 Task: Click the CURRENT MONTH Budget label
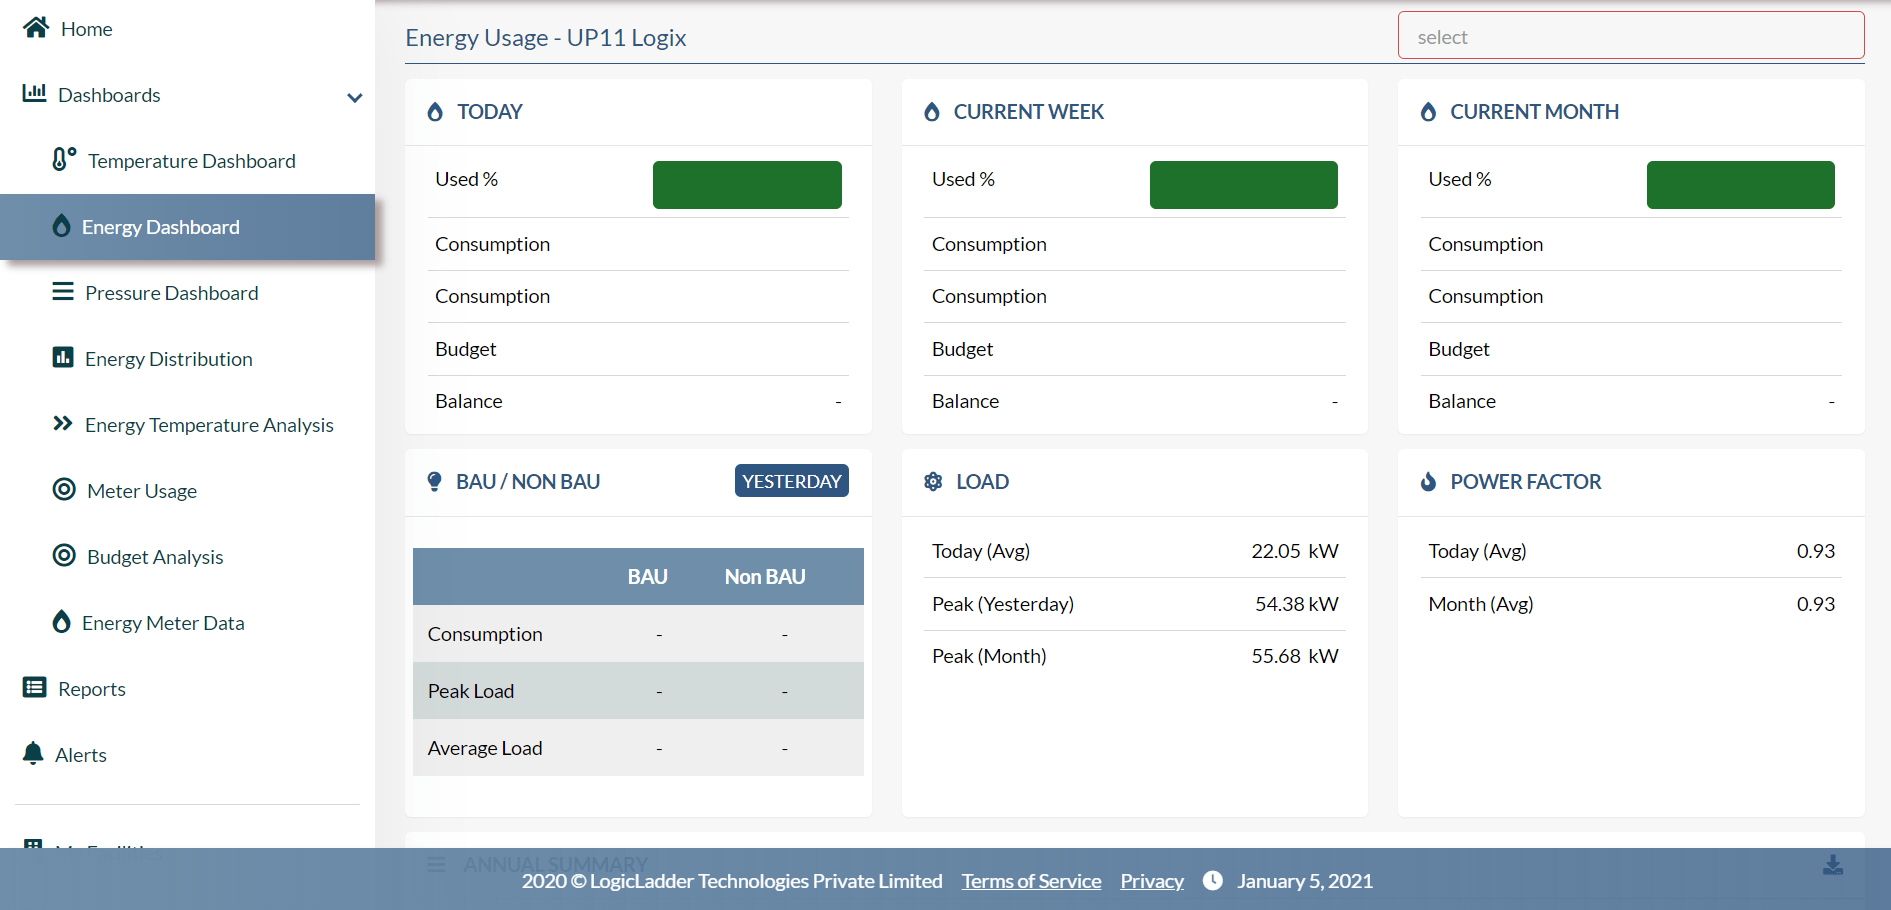click(x=1459, y=349)
